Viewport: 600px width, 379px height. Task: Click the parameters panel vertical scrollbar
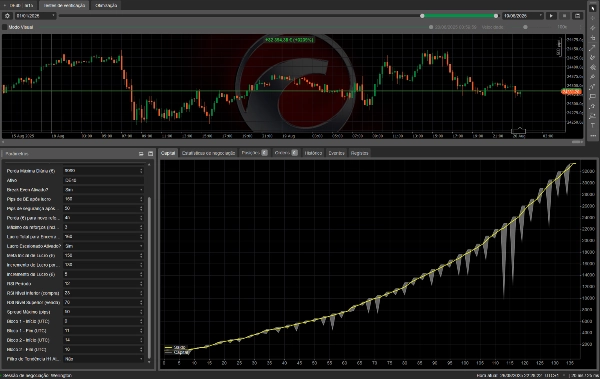pos(149,277)
